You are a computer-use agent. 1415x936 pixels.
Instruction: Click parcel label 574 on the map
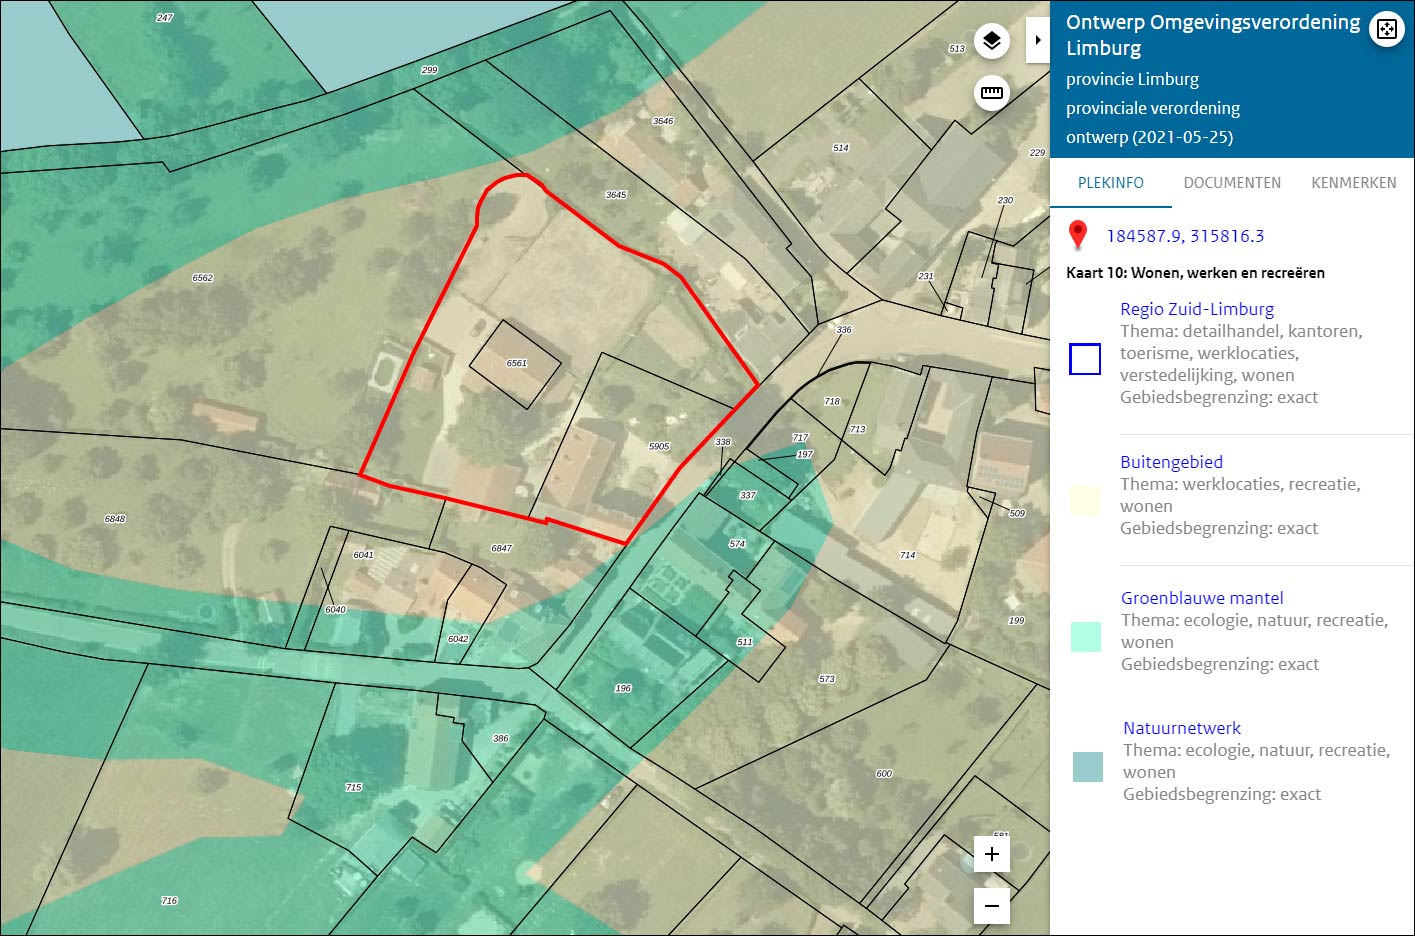[x=737, y=545]
